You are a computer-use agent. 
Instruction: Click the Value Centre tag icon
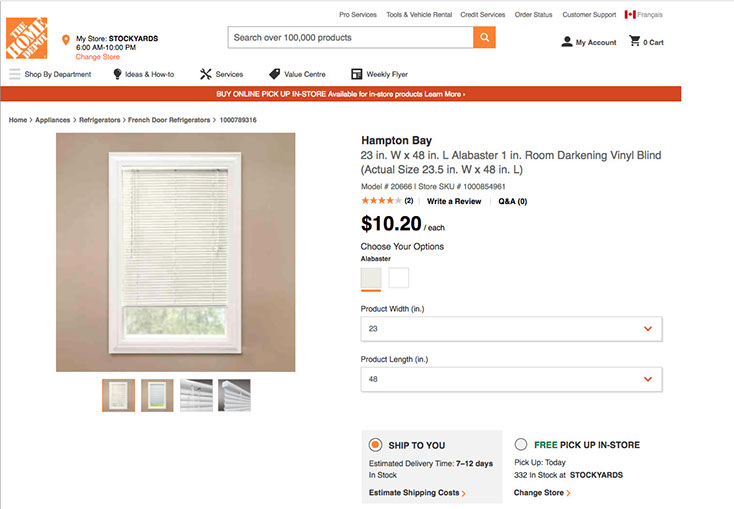276,74
